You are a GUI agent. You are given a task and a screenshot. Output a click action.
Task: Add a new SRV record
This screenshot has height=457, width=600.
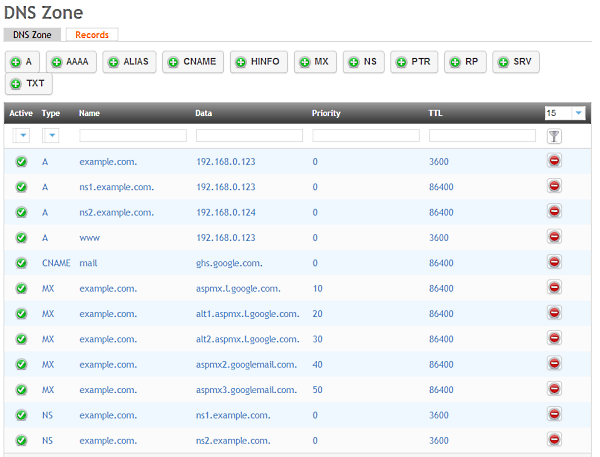click(x=516, y=62)
